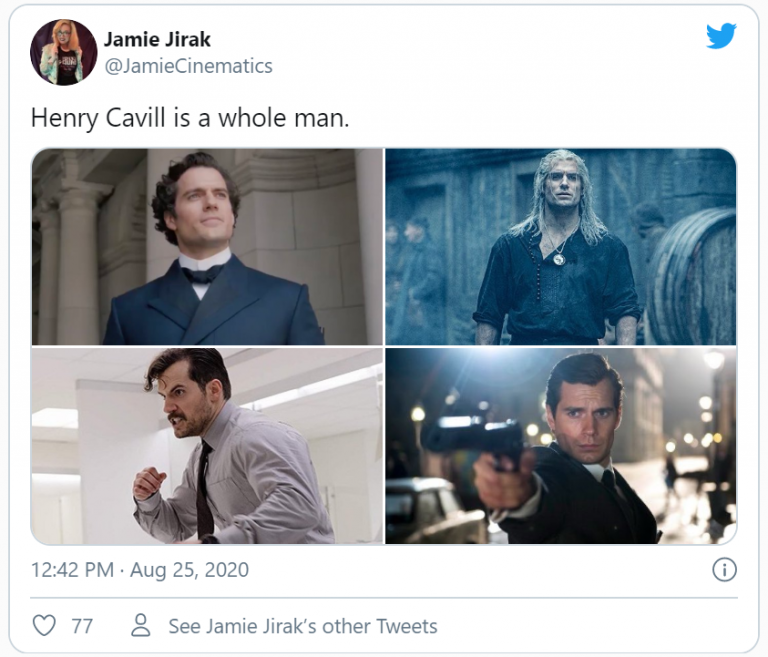Click the Jamie Jirak display name
Viewport: 768px width, 657px height.
coord(157,40)
